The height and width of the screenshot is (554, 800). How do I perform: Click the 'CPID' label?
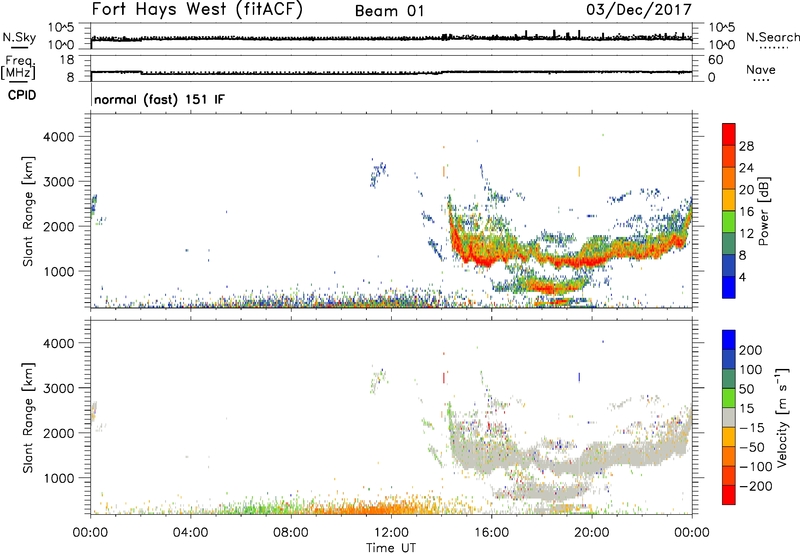22,95
